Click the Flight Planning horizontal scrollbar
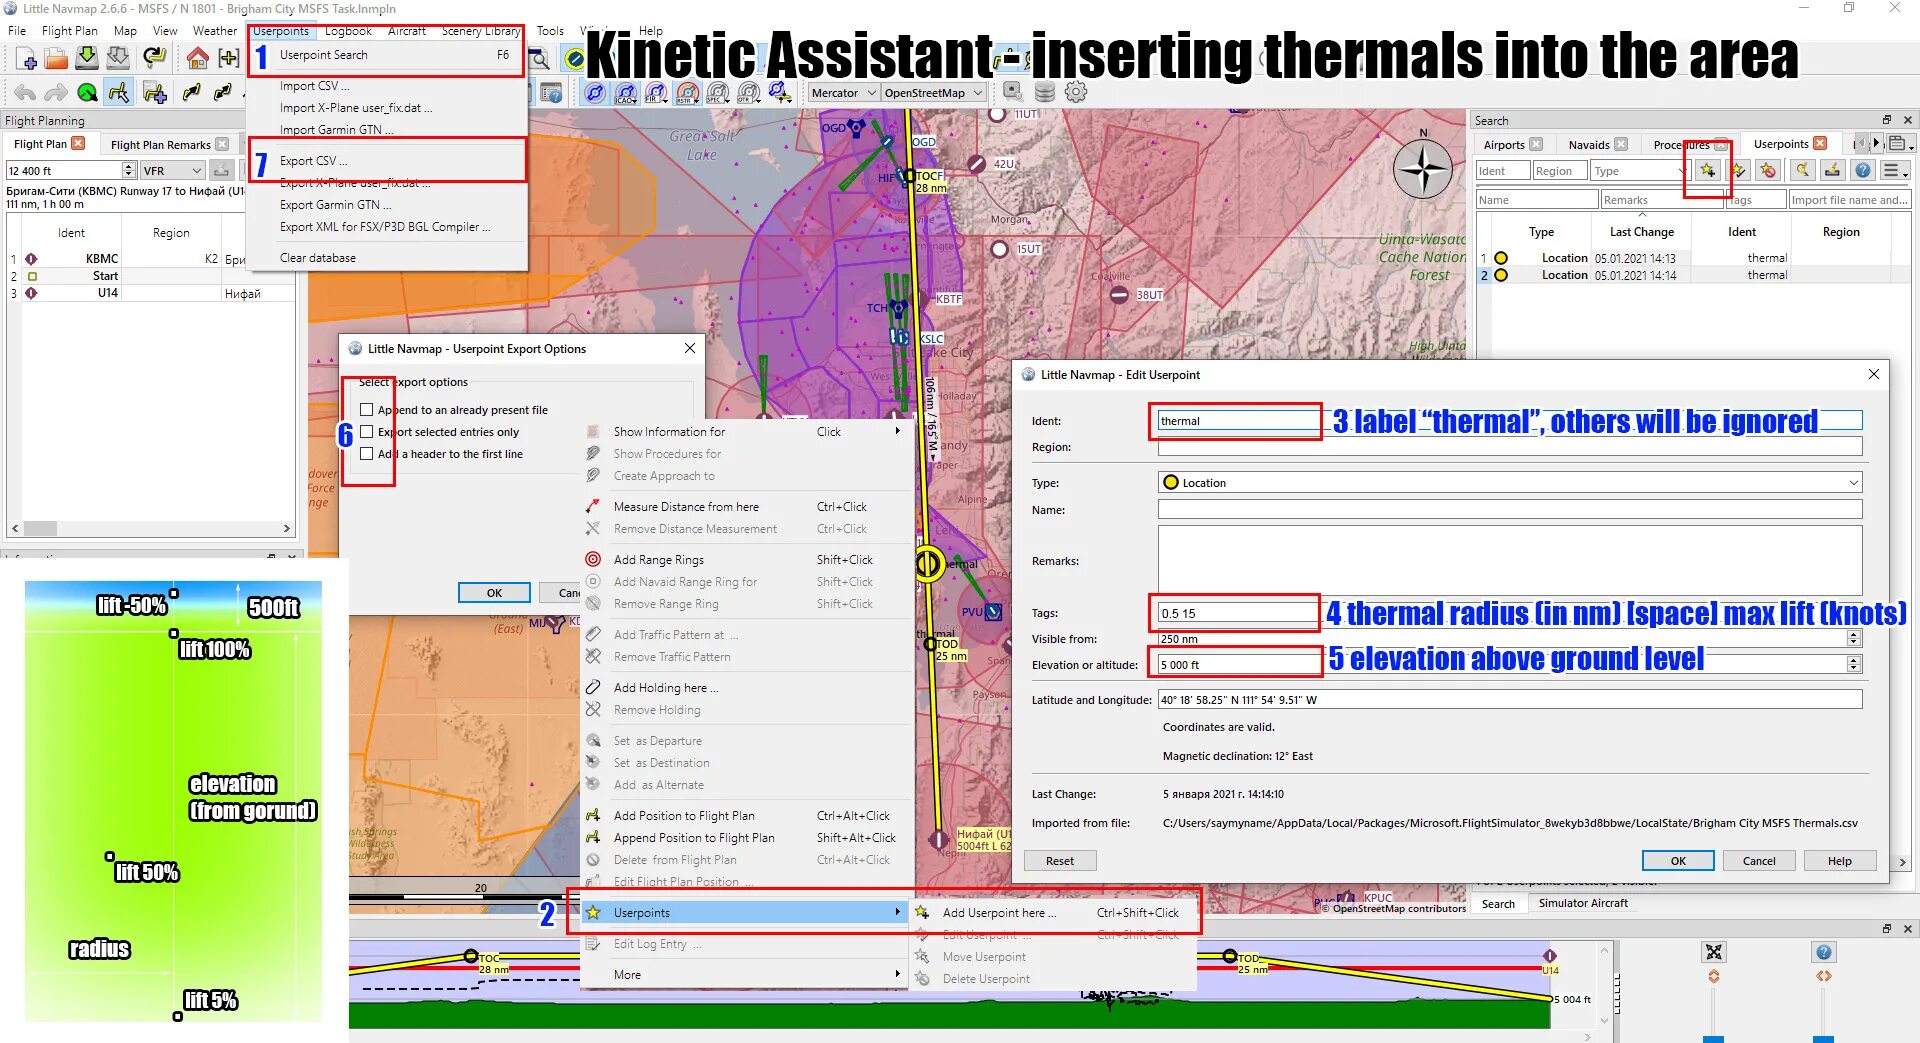The image size is (1920, 1043). pos(152,528)
